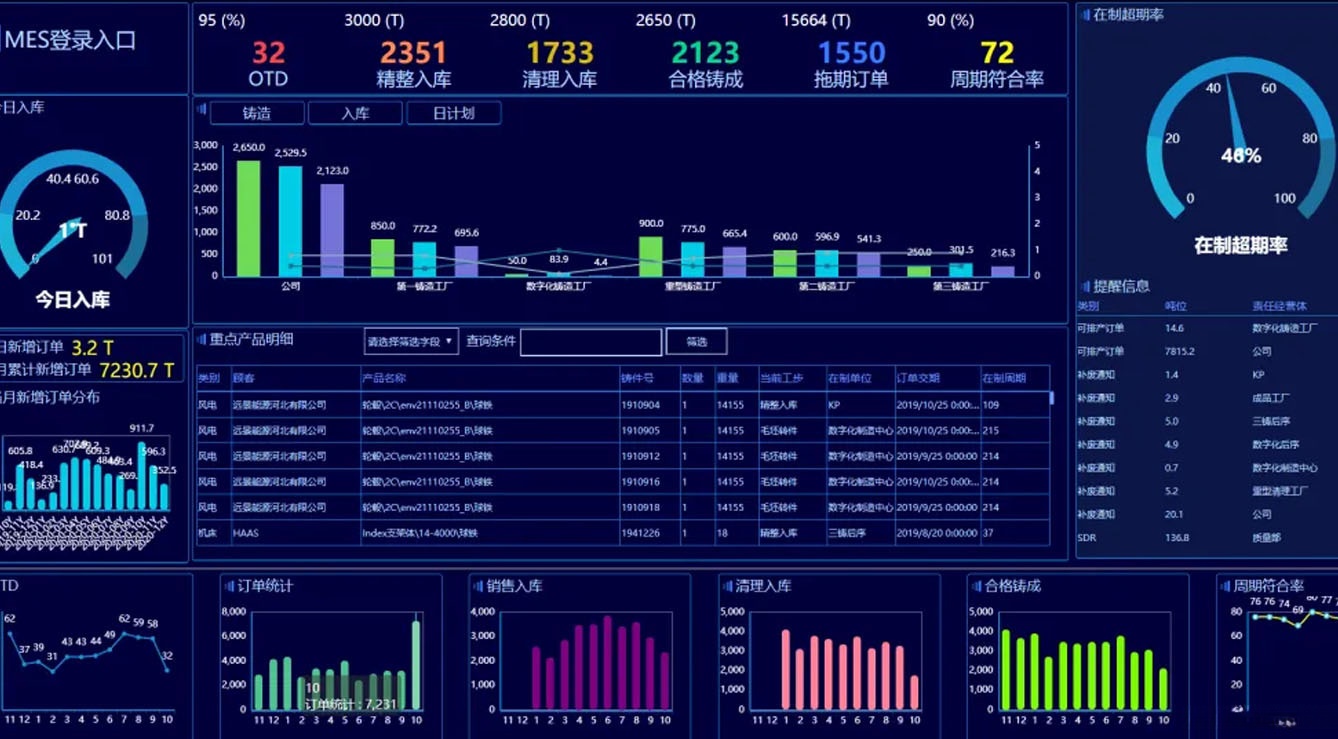Click the 提醒信息 panel header icon
This screenshot has width=1338, height=739.
tap(1085, 289)
